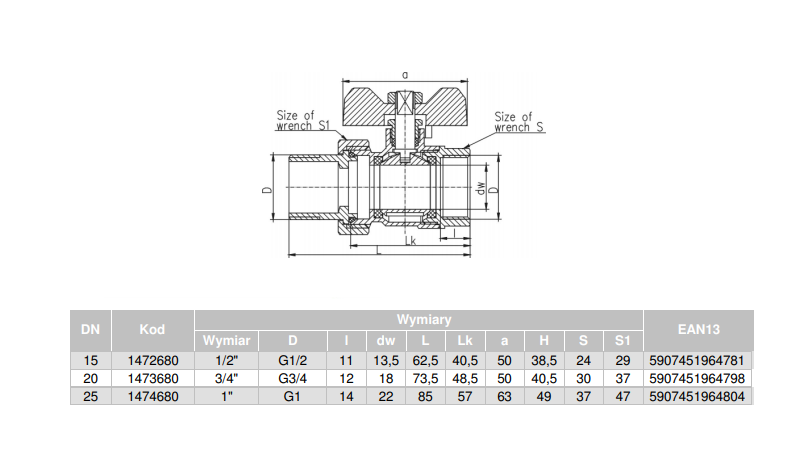
Task: Click dimension label "a" above the handle
Action: [404, 75]
